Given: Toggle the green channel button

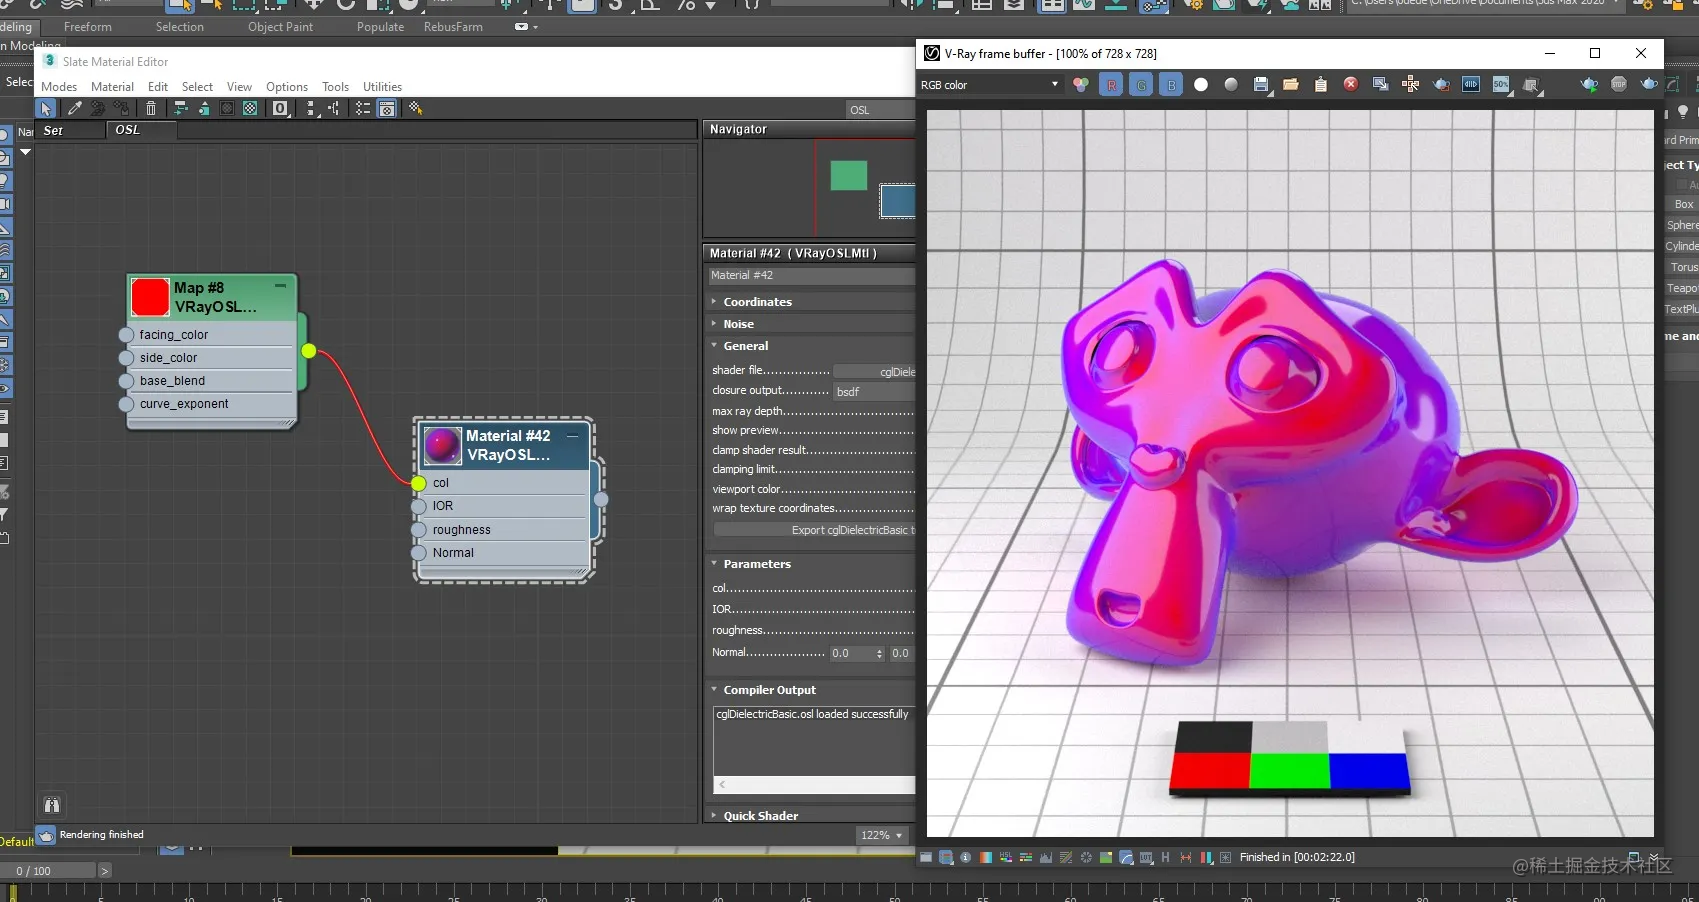Looking at the screenshot, I should [x=1141, y=85].
